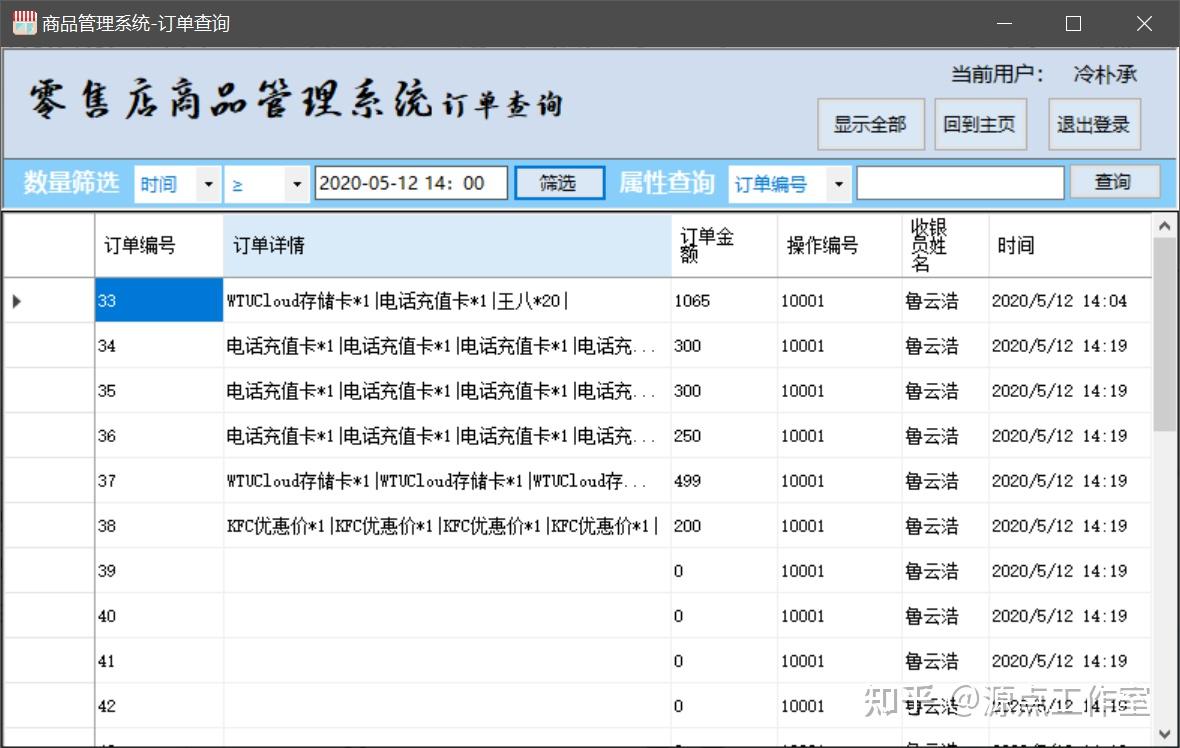Image resolution: width=1180 pixels, height=748 pixels.
Task: Select order number cell 39
Action: [159, 571]
